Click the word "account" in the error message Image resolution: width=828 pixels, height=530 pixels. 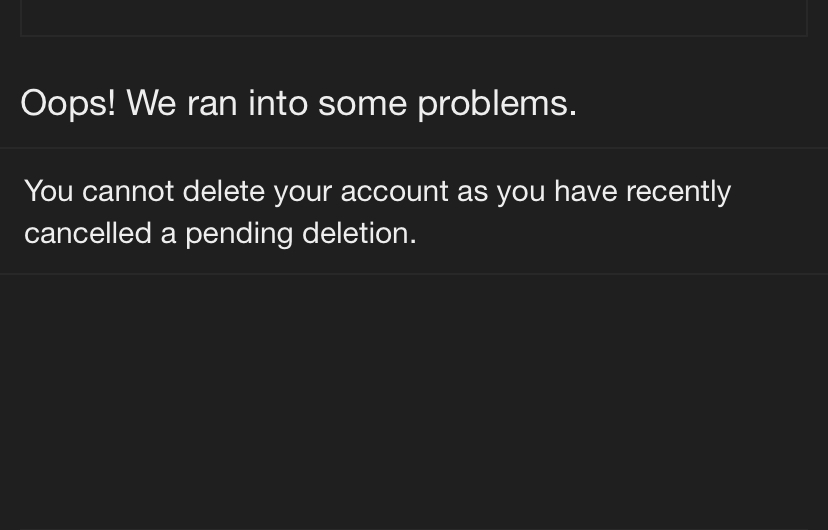394,191
